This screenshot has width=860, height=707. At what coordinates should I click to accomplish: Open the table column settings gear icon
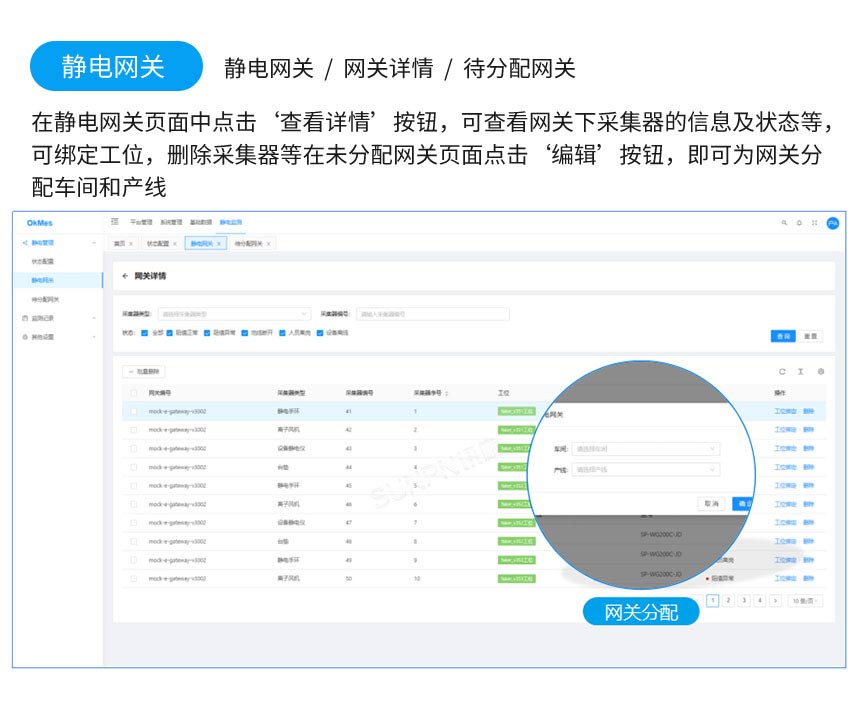pos(823,371)
